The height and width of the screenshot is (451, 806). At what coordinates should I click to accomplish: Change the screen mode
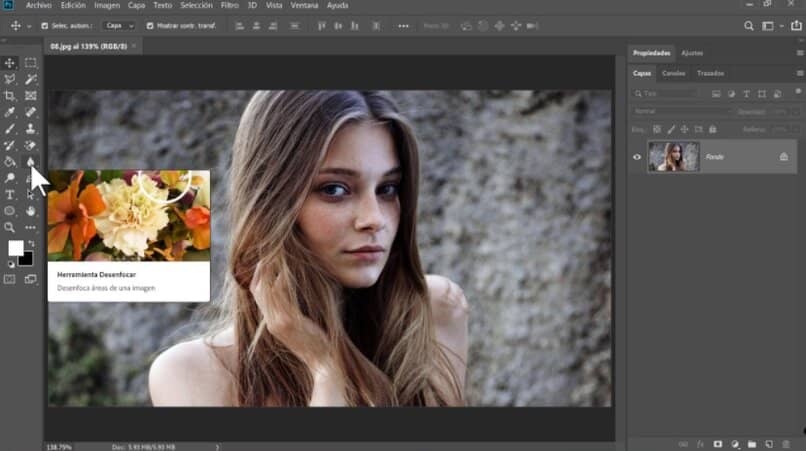(30, 279)
